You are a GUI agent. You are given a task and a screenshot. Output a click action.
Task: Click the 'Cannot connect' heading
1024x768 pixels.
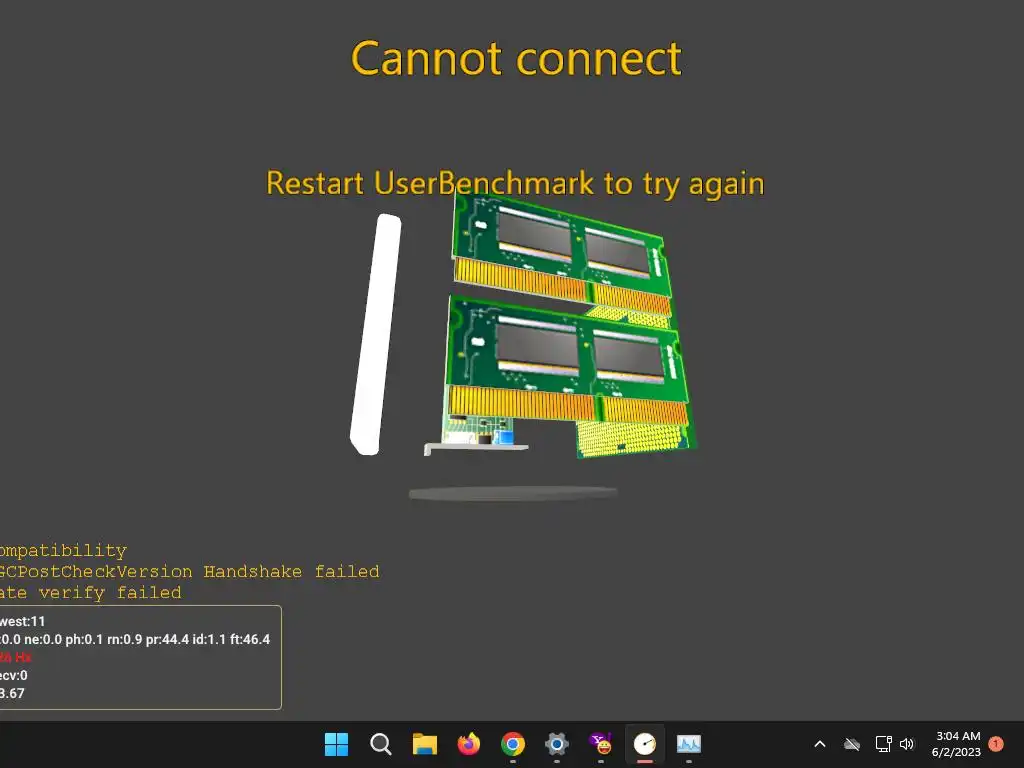(x=516, y=58)
